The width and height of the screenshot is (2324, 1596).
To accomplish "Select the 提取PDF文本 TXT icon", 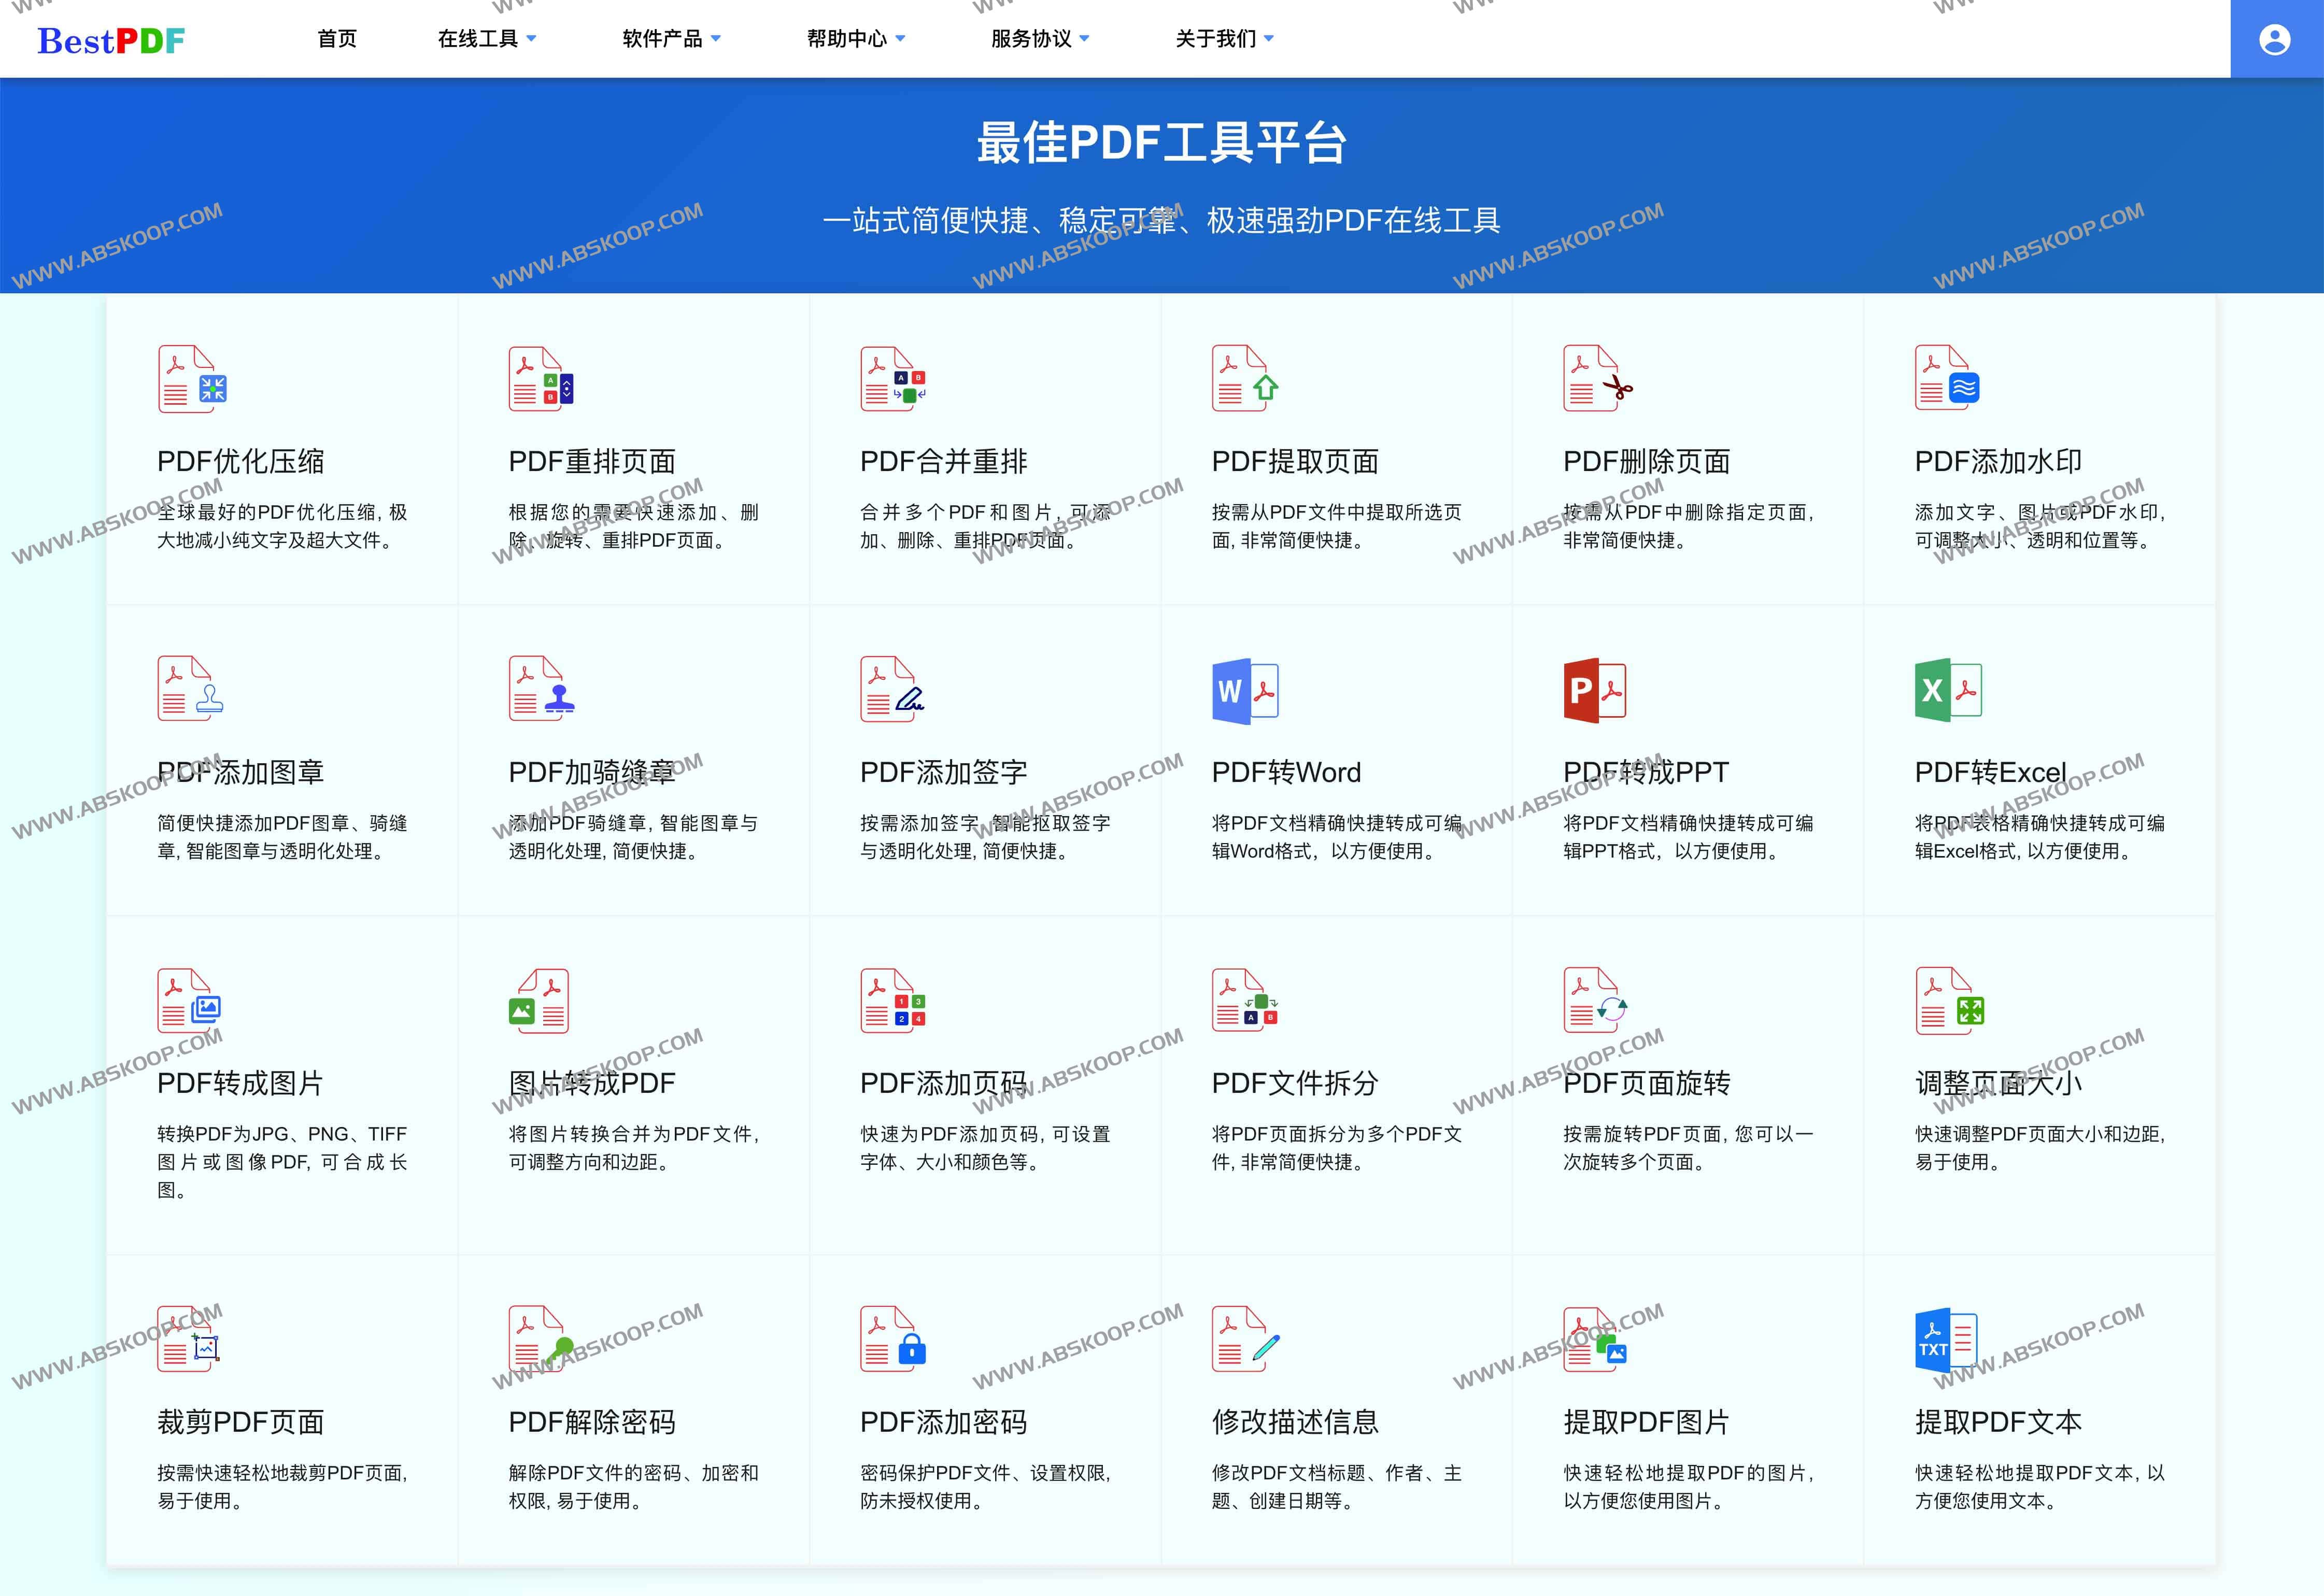I will (1946, 1340).
